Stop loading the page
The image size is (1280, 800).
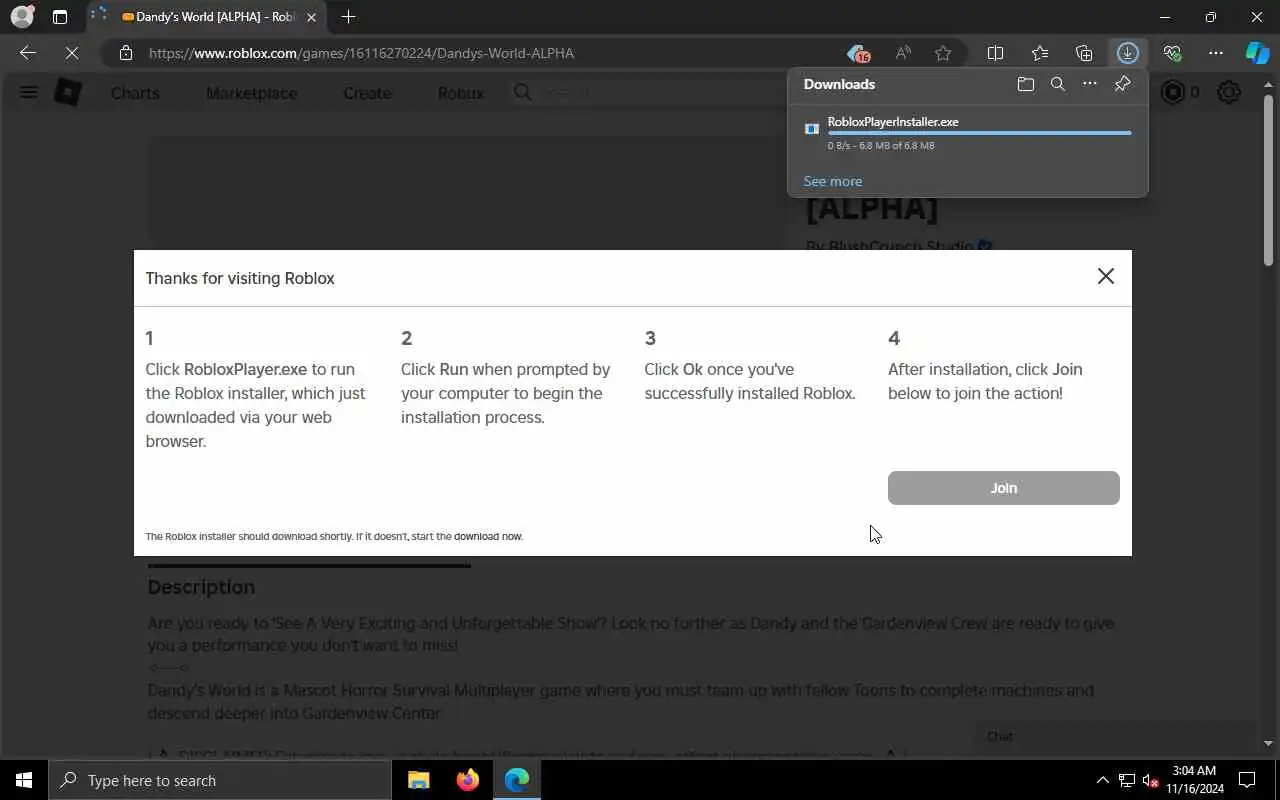(72, 53)
